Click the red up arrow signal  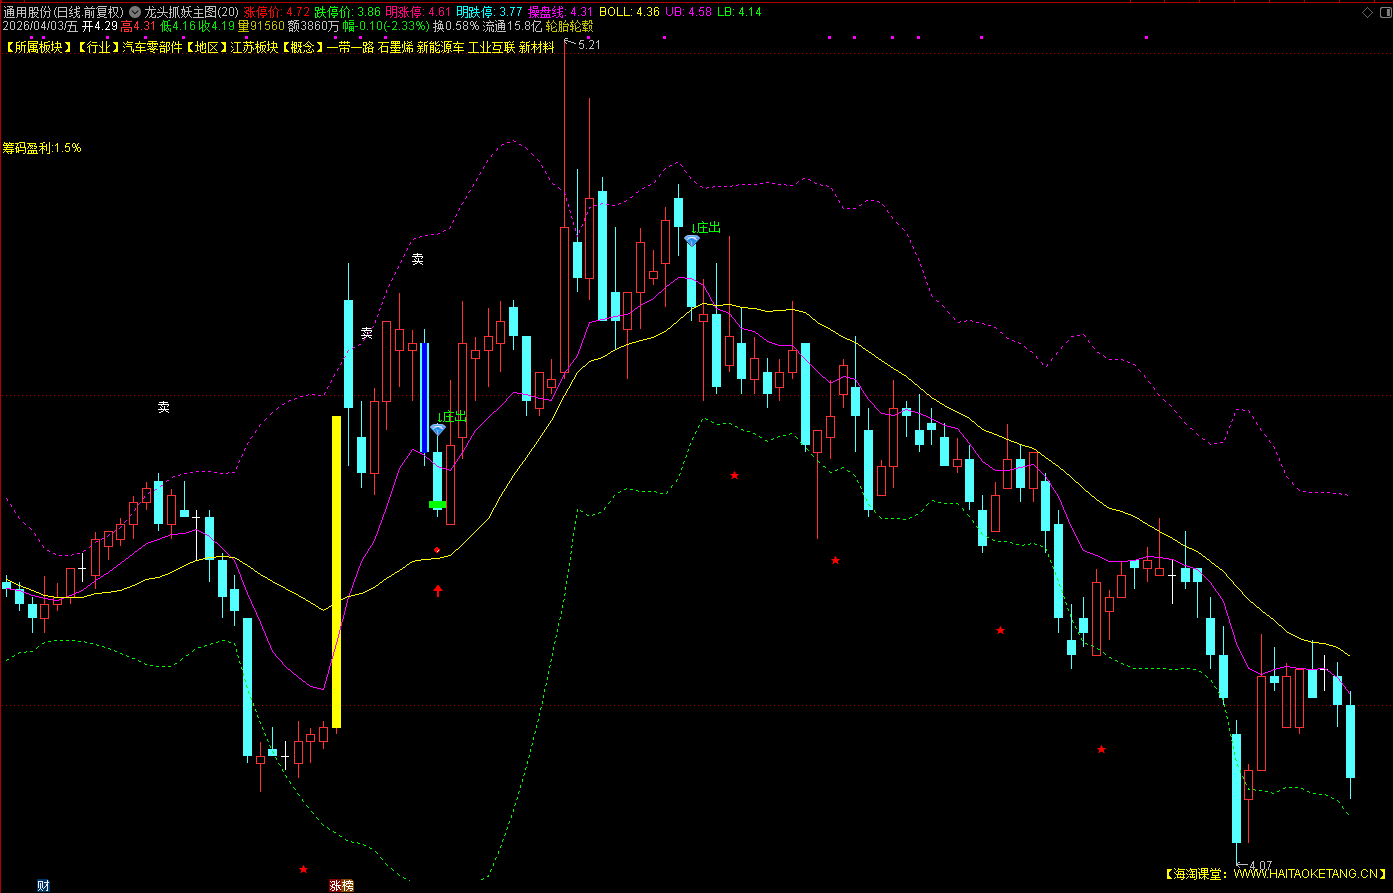click(x=438, y=590)
